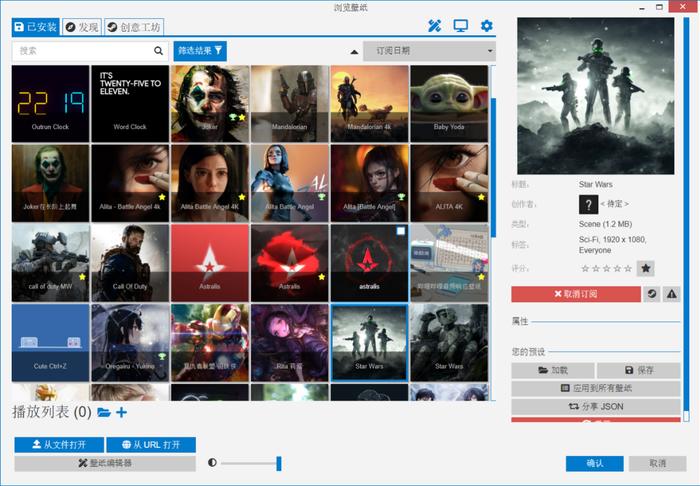Open Steam workshop page icon
This screenshot has height=486, width=700.
click(652, 294)
